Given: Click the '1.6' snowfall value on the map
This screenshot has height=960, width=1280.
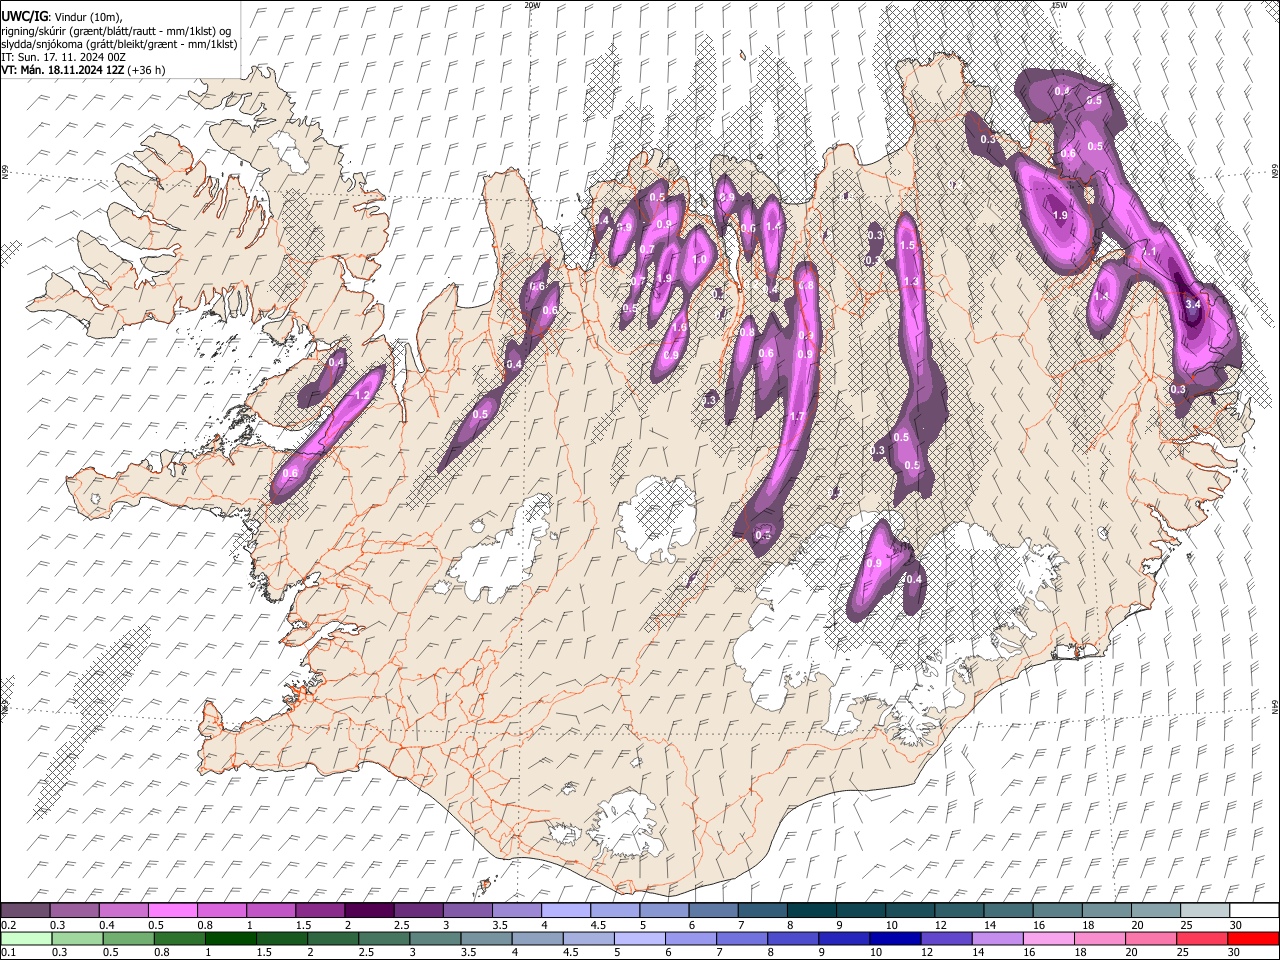Looking at the screenshot, I should (679, 328).
